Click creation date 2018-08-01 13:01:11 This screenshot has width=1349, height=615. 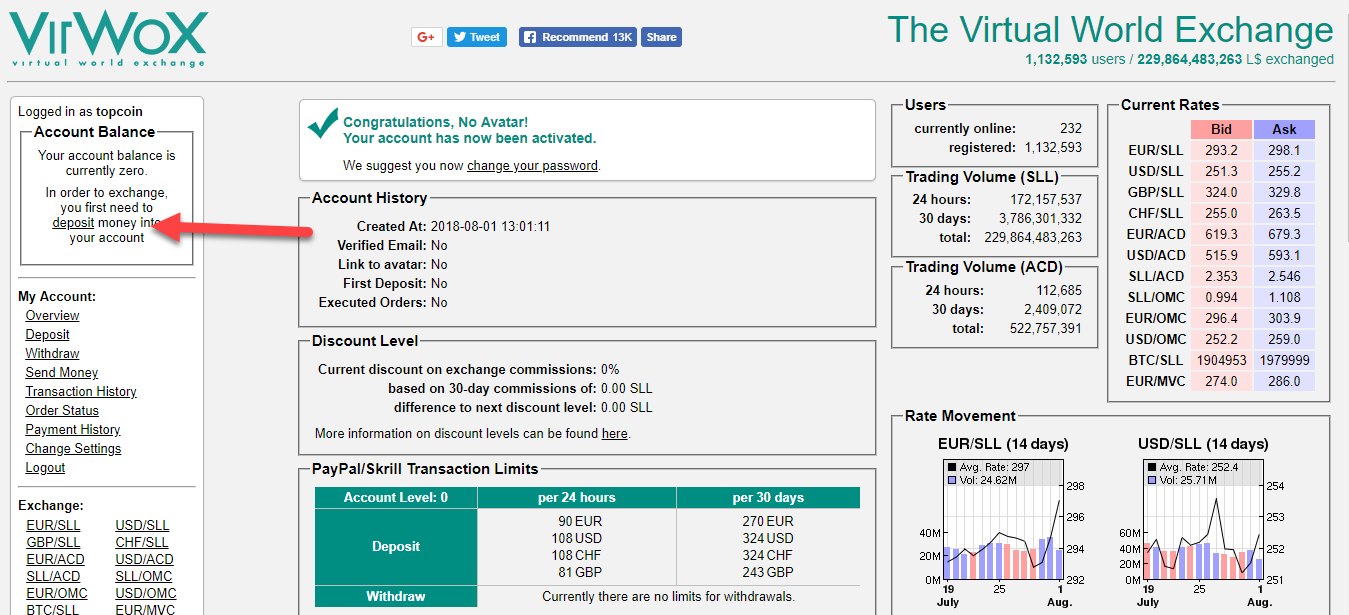pyautogui.click(x=490, y=226)
